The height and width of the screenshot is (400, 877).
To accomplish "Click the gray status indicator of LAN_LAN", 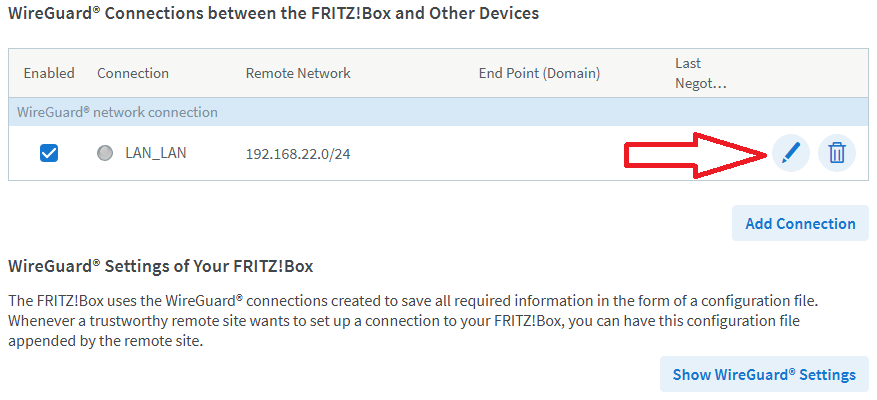I will [x=105, y=153].
